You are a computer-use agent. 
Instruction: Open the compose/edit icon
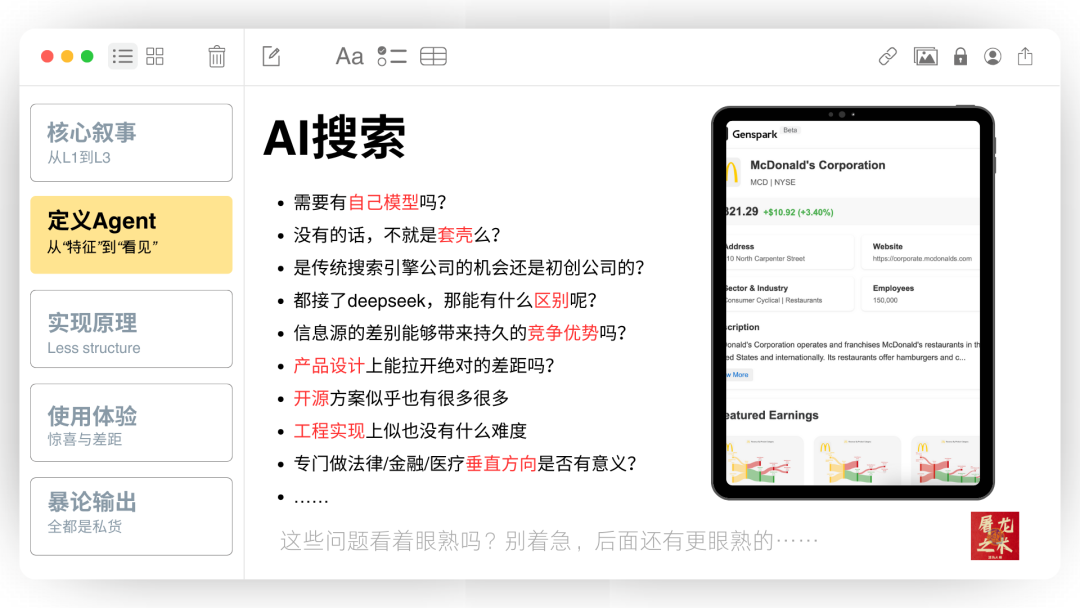tap(270, 56)
